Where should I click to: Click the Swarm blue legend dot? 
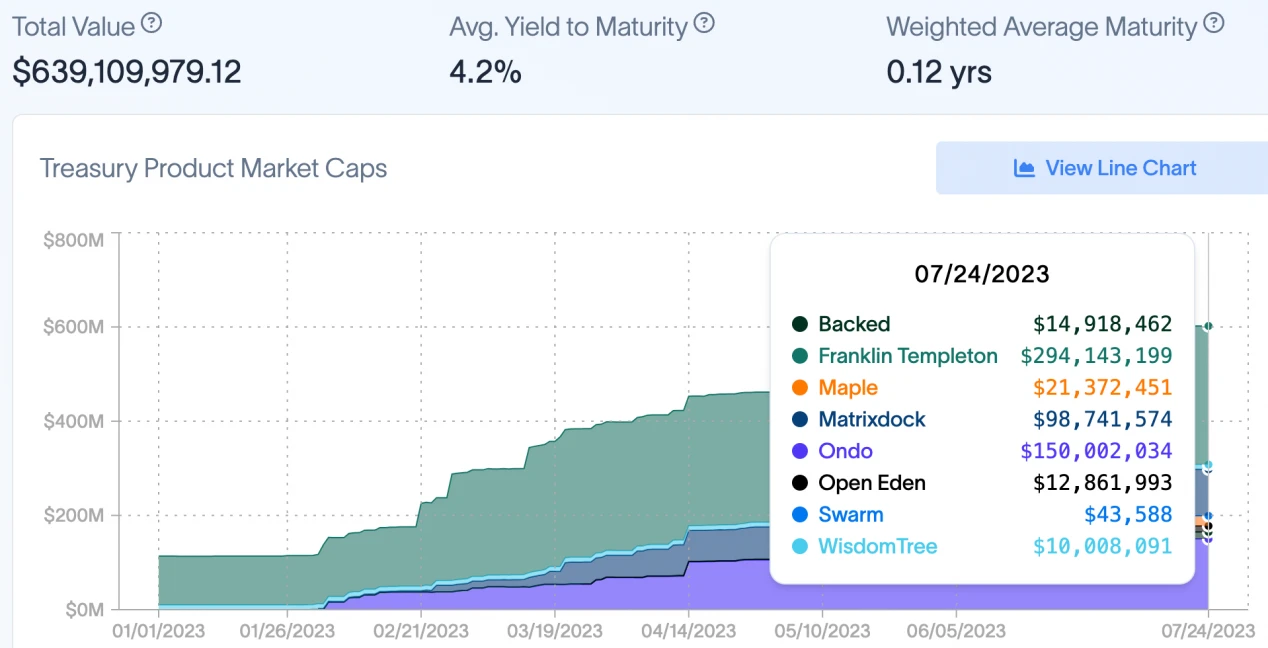pyautogui.click(x=800, y=515)
